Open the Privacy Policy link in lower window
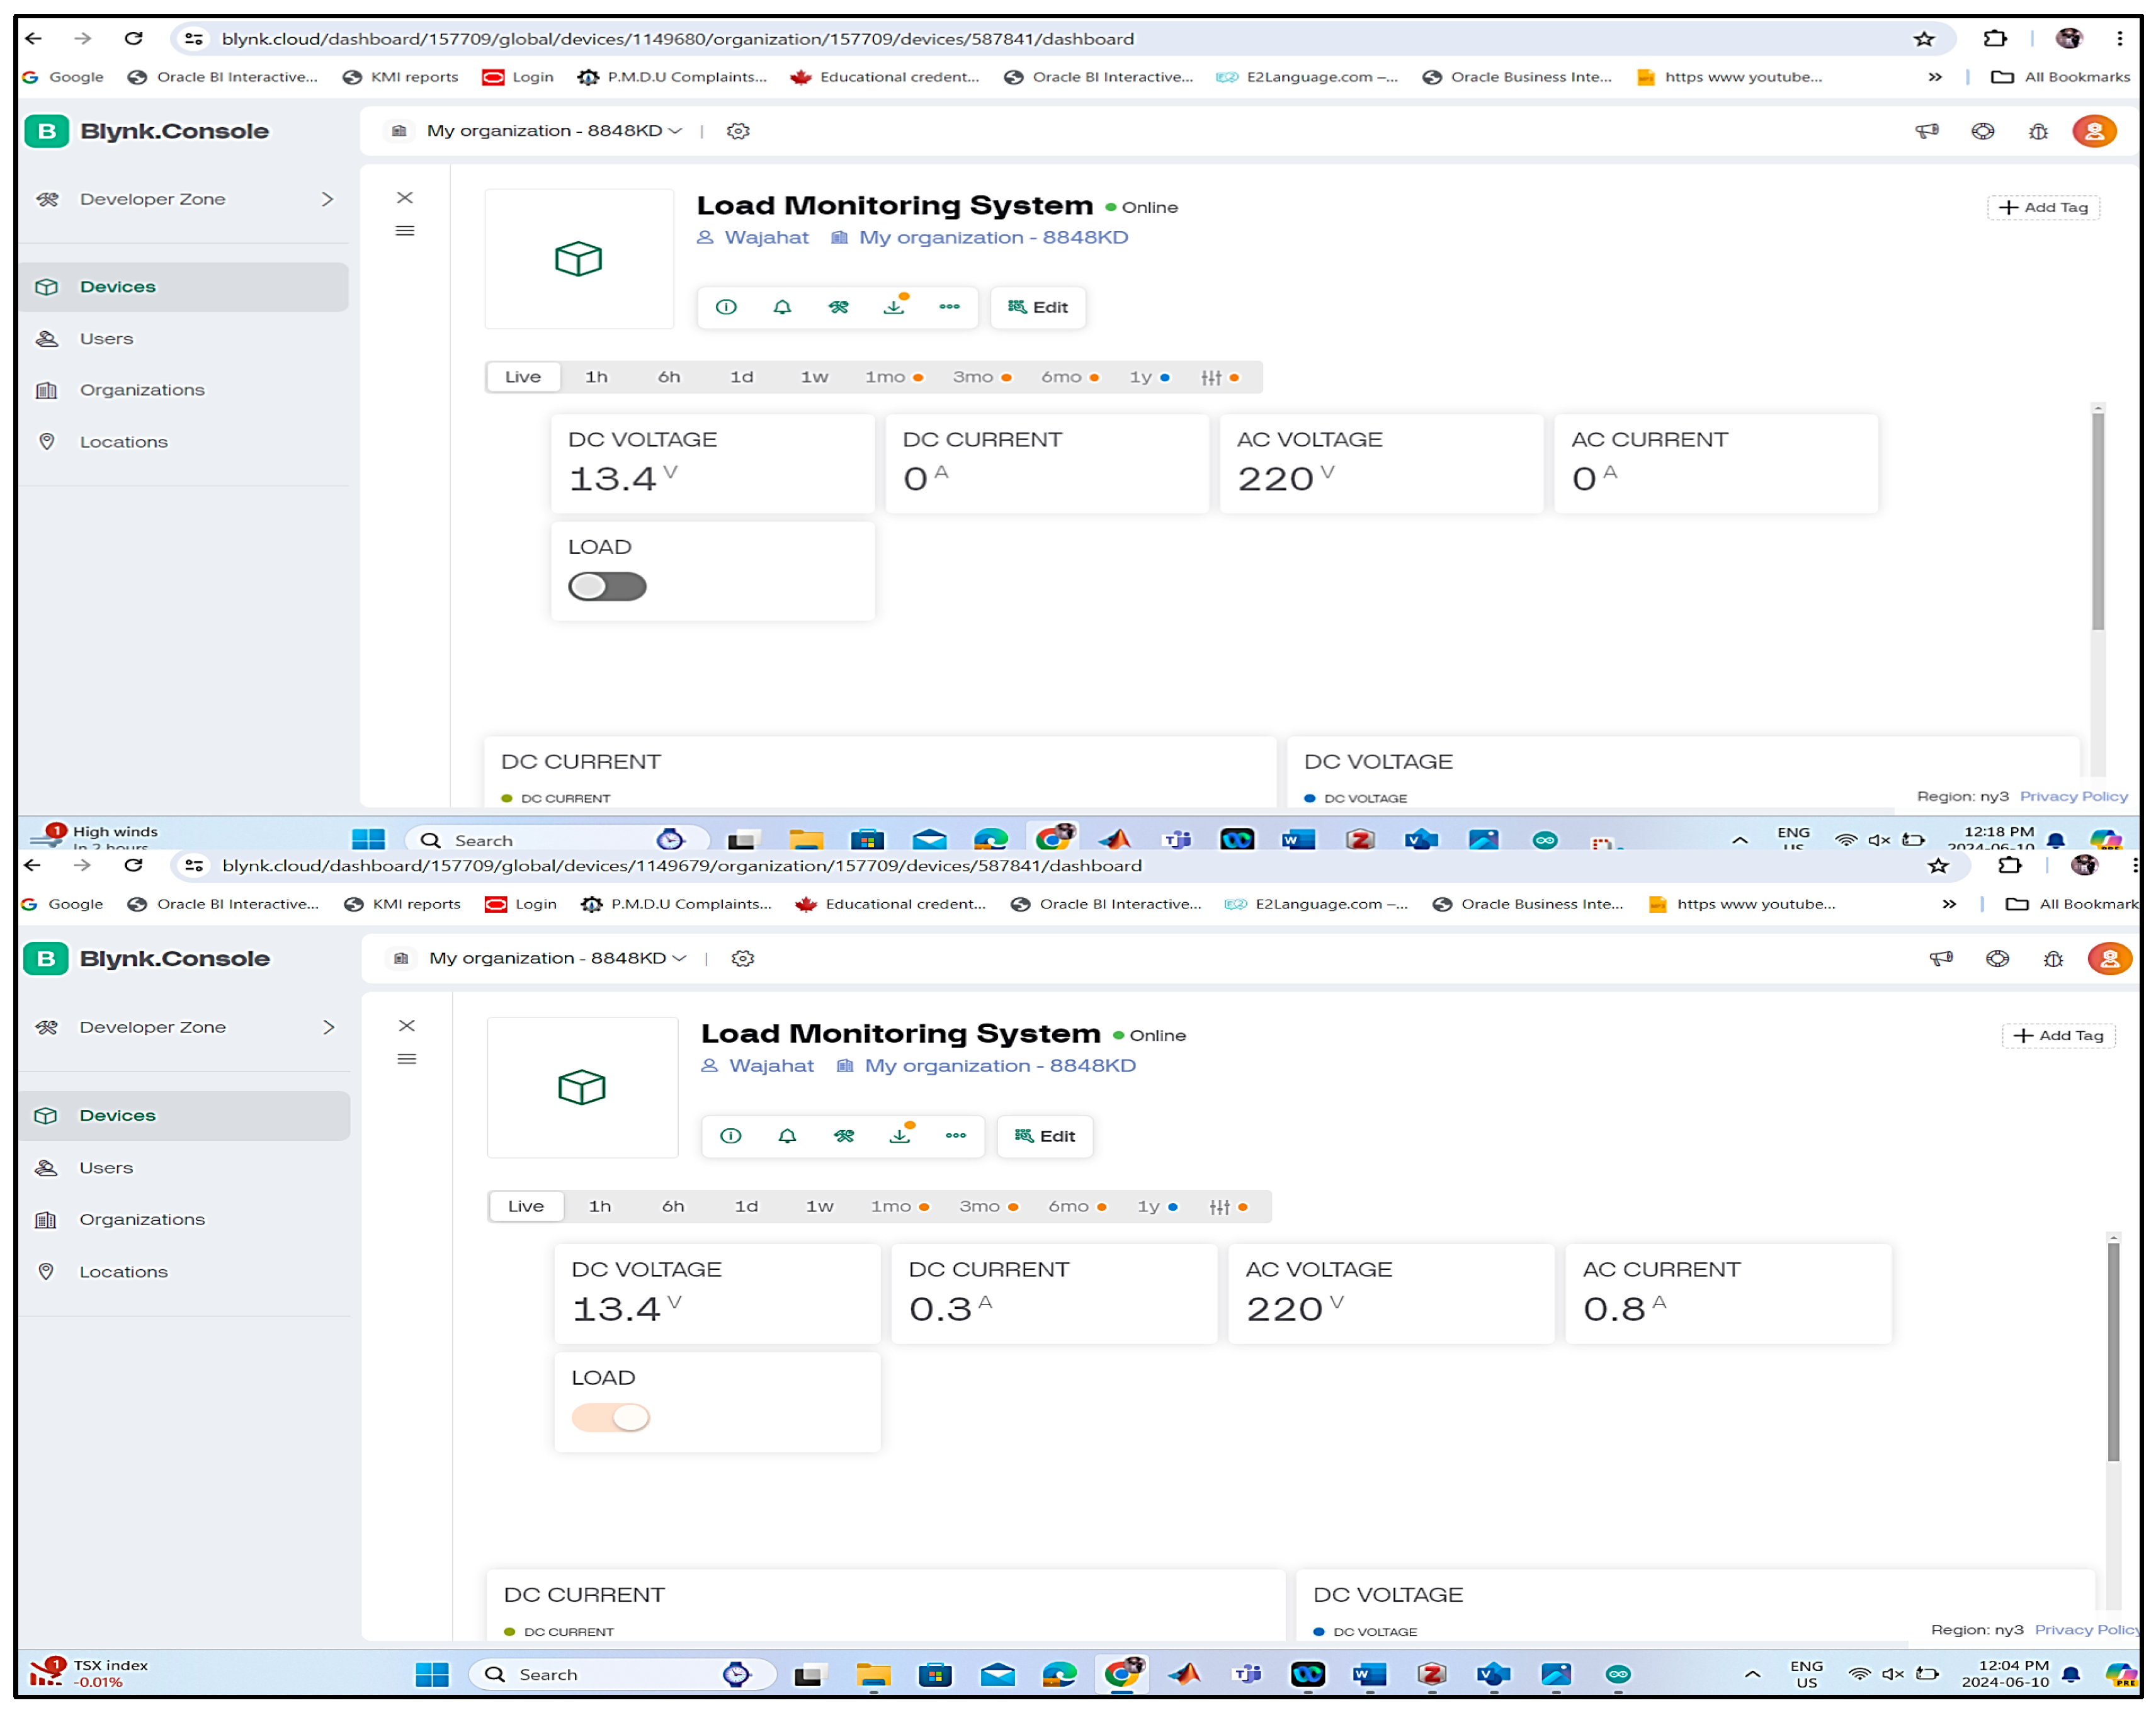Screen dimensions: 2156x1715 tap(2085, 1630)
